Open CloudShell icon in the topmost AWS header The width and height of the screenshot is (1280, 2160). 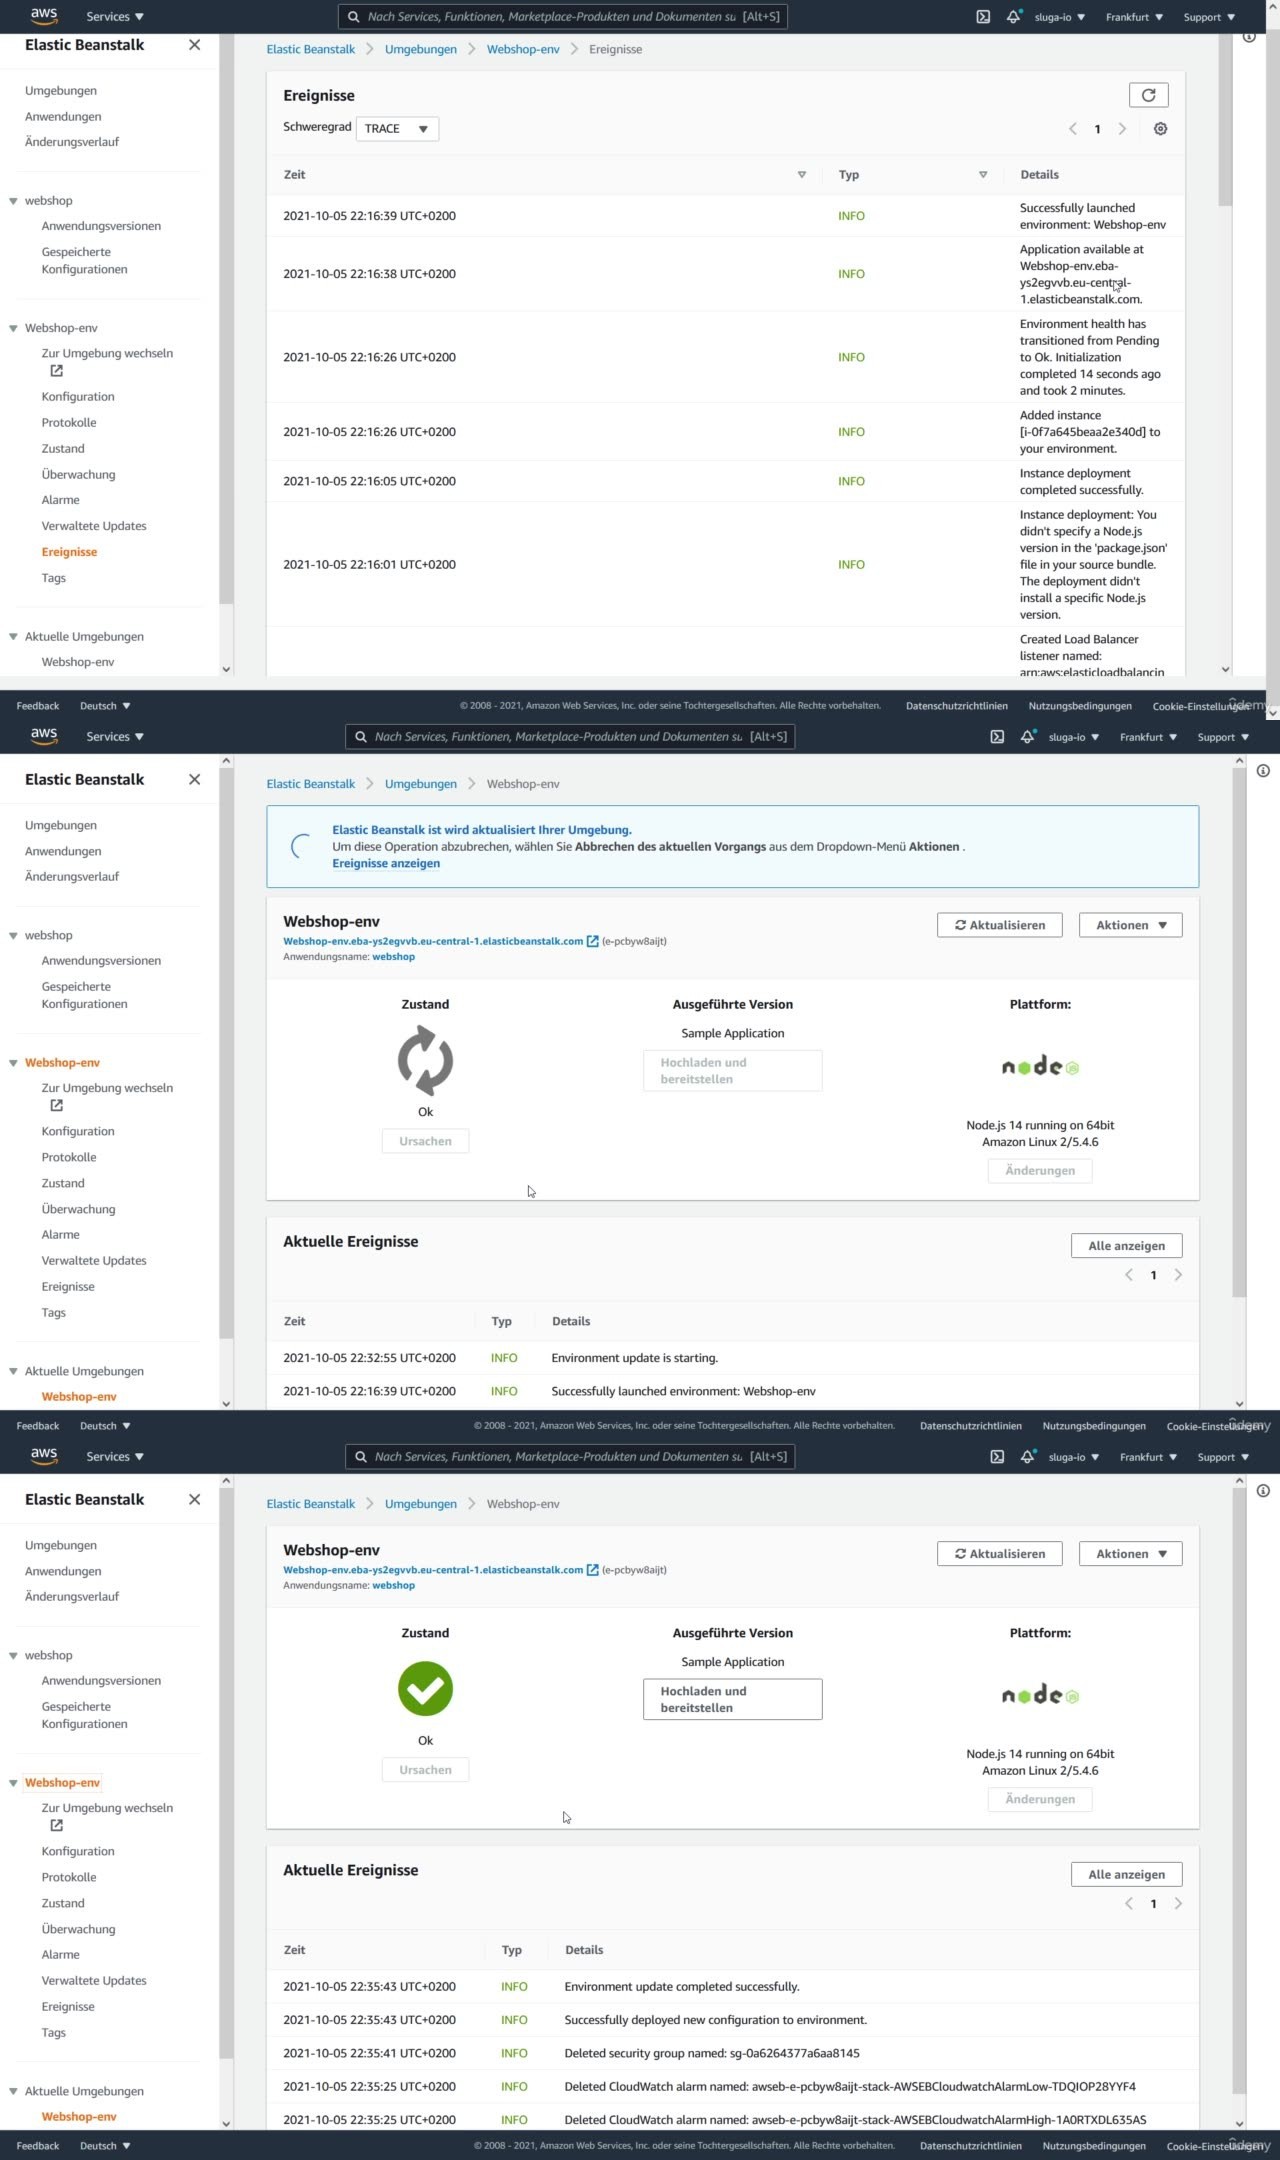pyautogui.click(x=983, y=17)
